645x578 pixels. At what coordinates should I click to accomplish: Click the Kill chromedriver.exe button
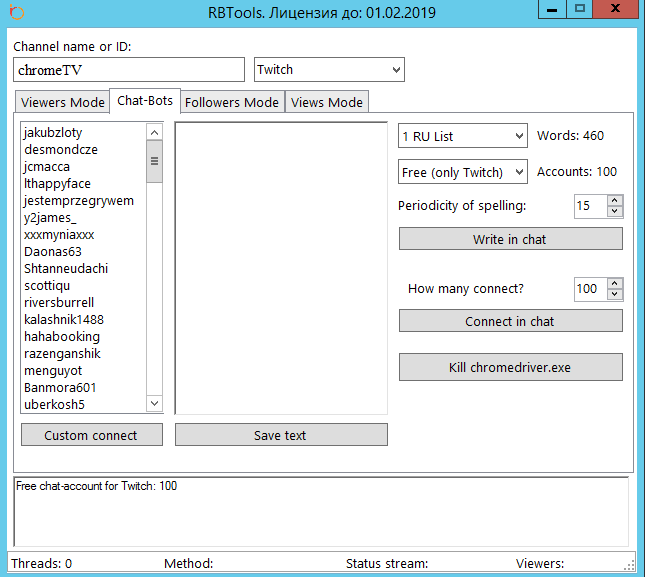pyautogui.click(x=510, y=367)
